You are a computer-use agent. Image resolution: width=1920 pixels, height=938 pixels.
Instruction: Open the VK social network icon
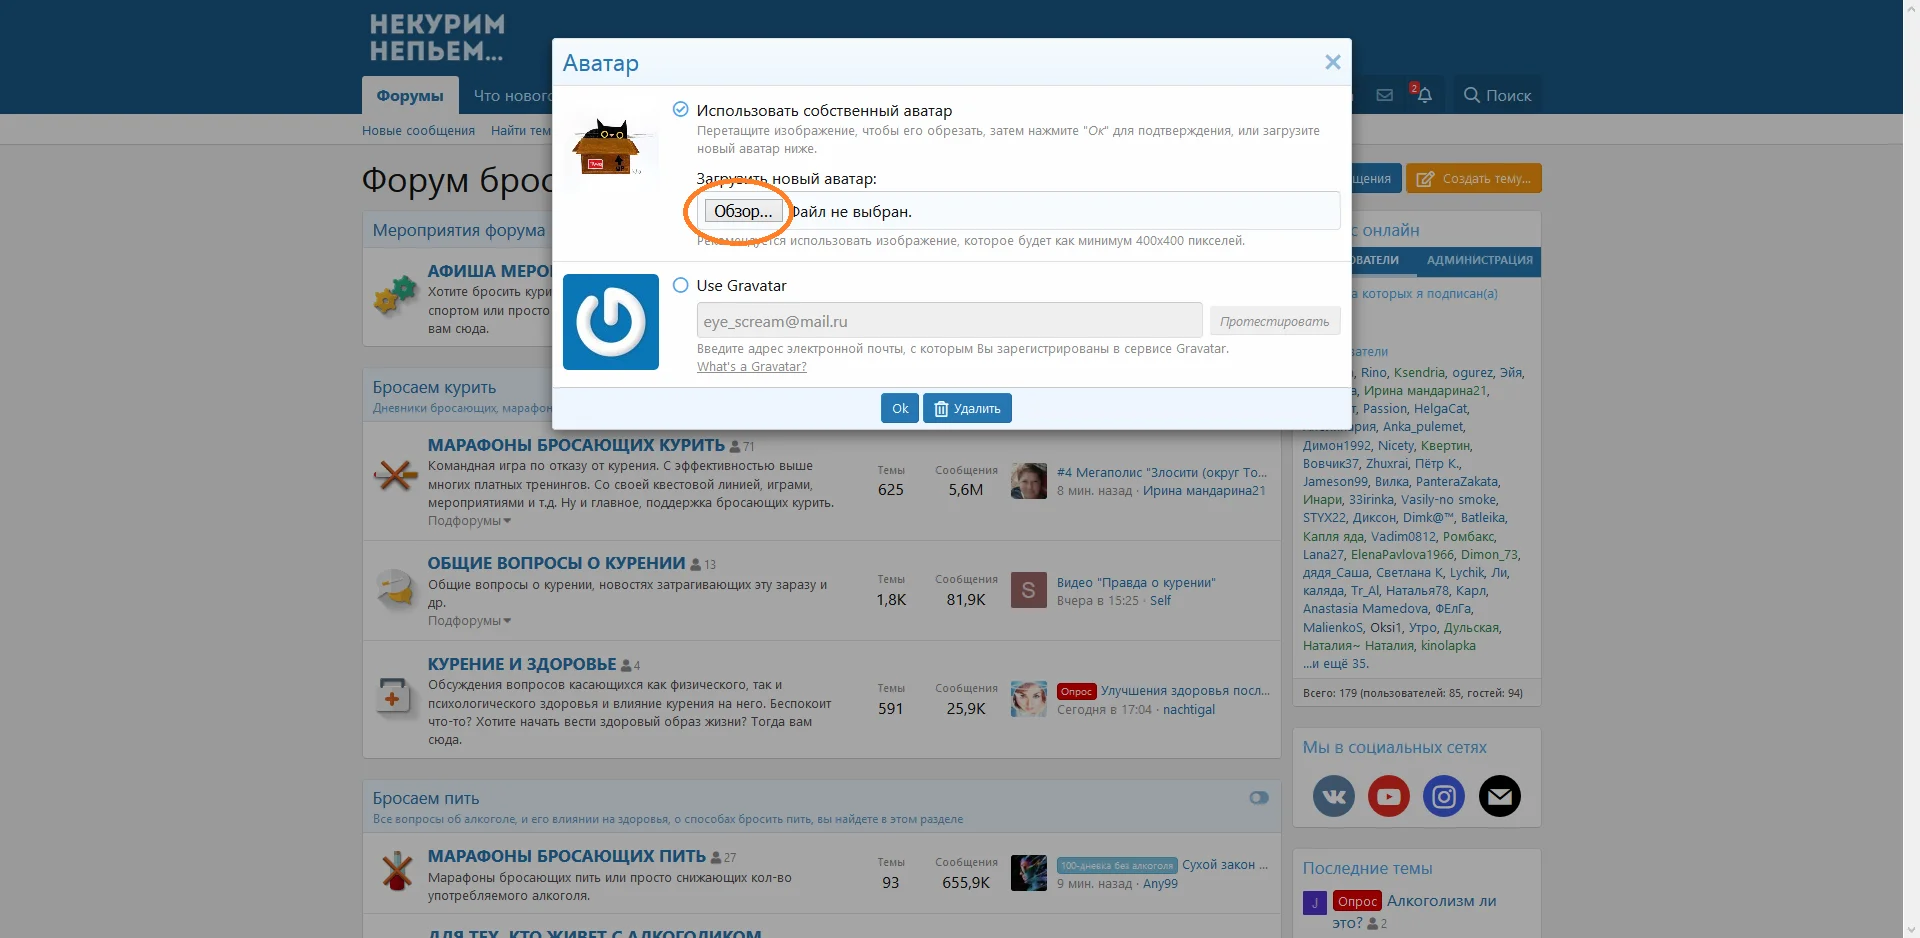(x=1334, y=796)
